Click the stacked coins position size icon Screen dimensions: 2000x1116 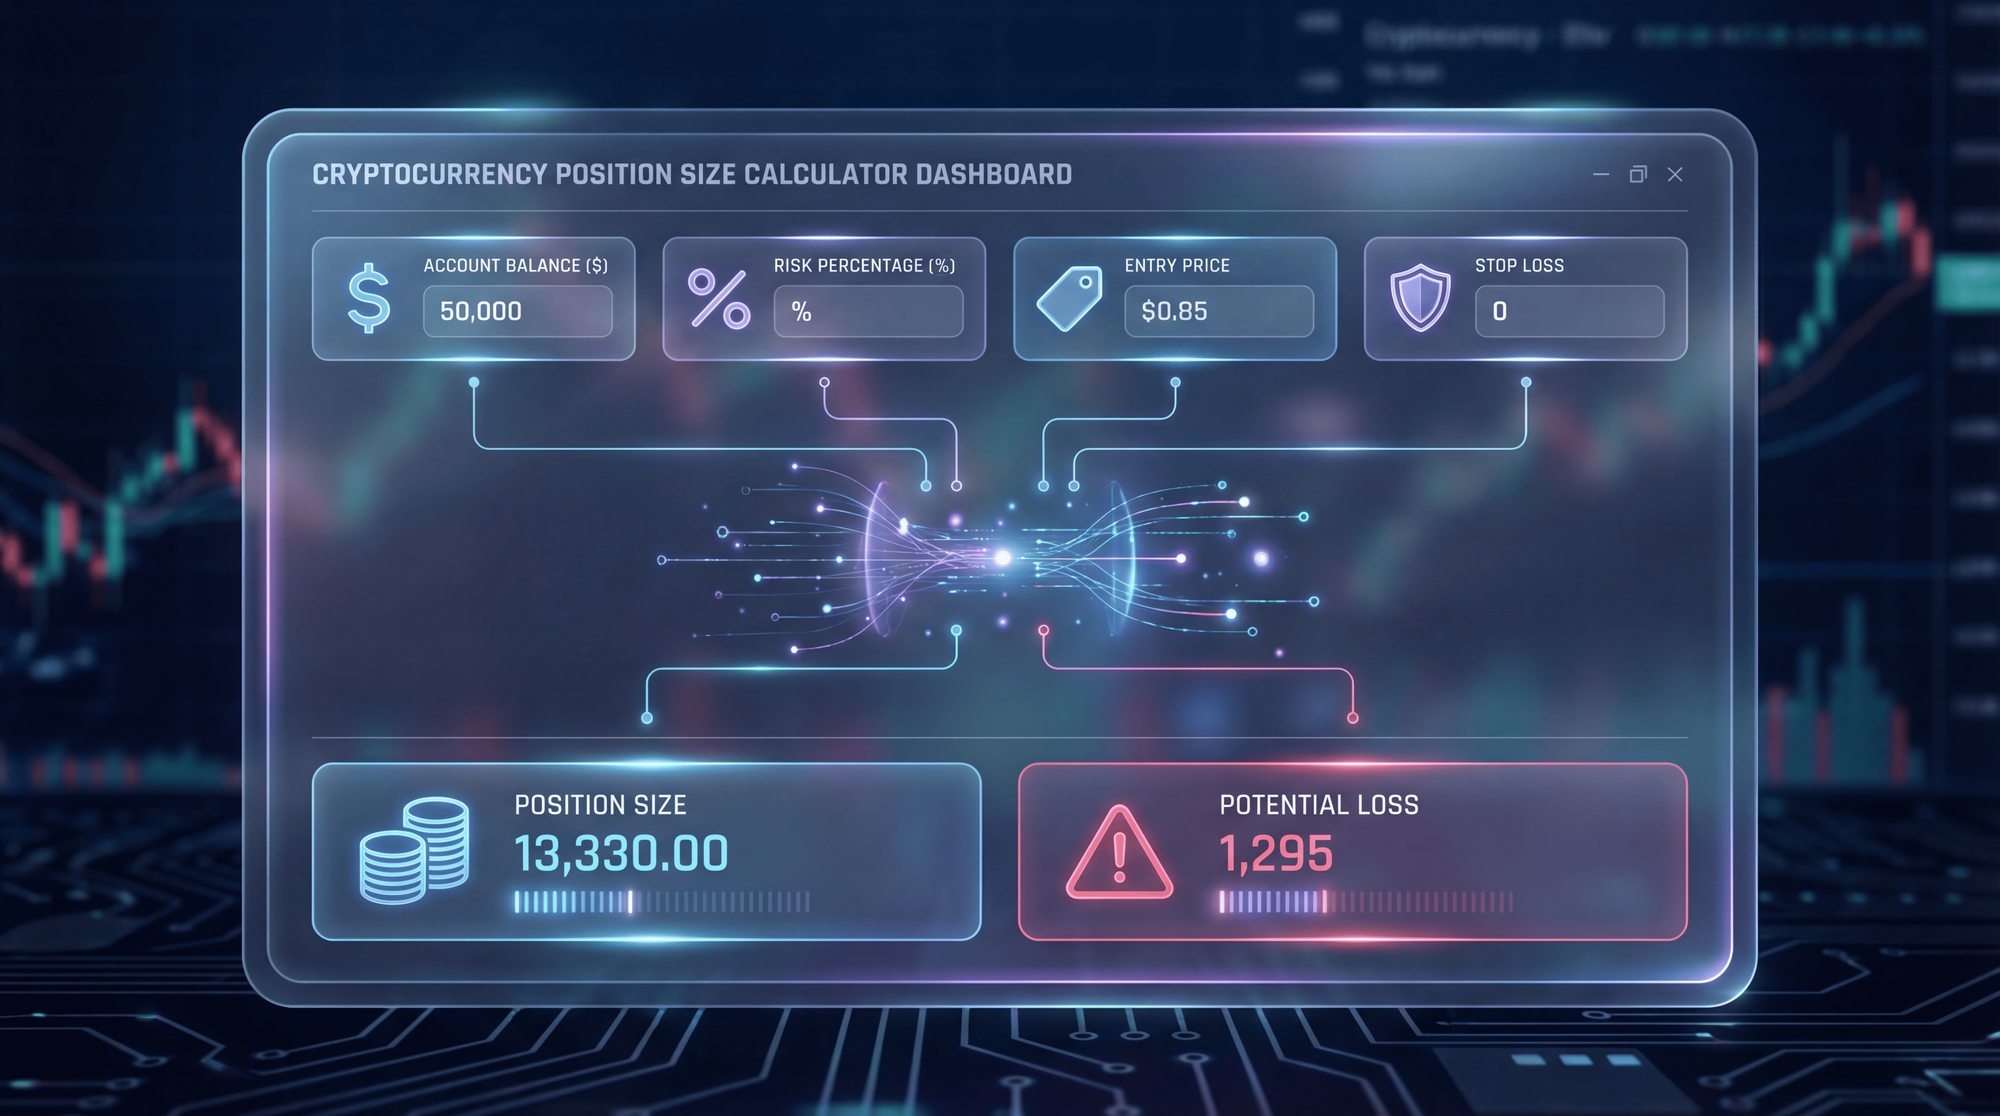coord(414,851)
